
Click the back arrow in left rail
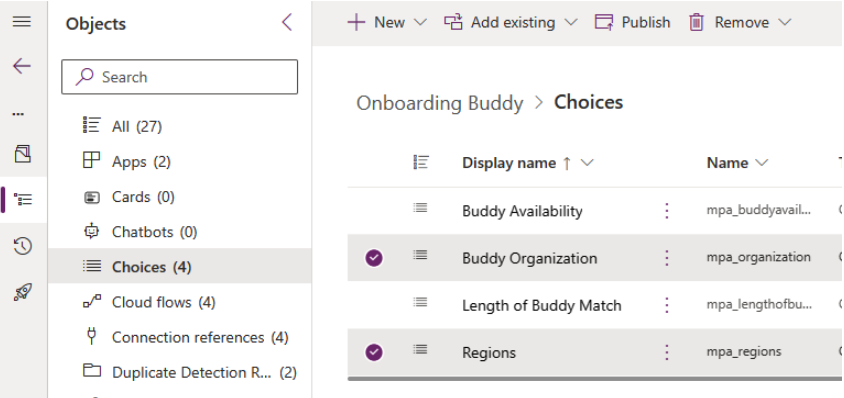[x=22, y=66]
